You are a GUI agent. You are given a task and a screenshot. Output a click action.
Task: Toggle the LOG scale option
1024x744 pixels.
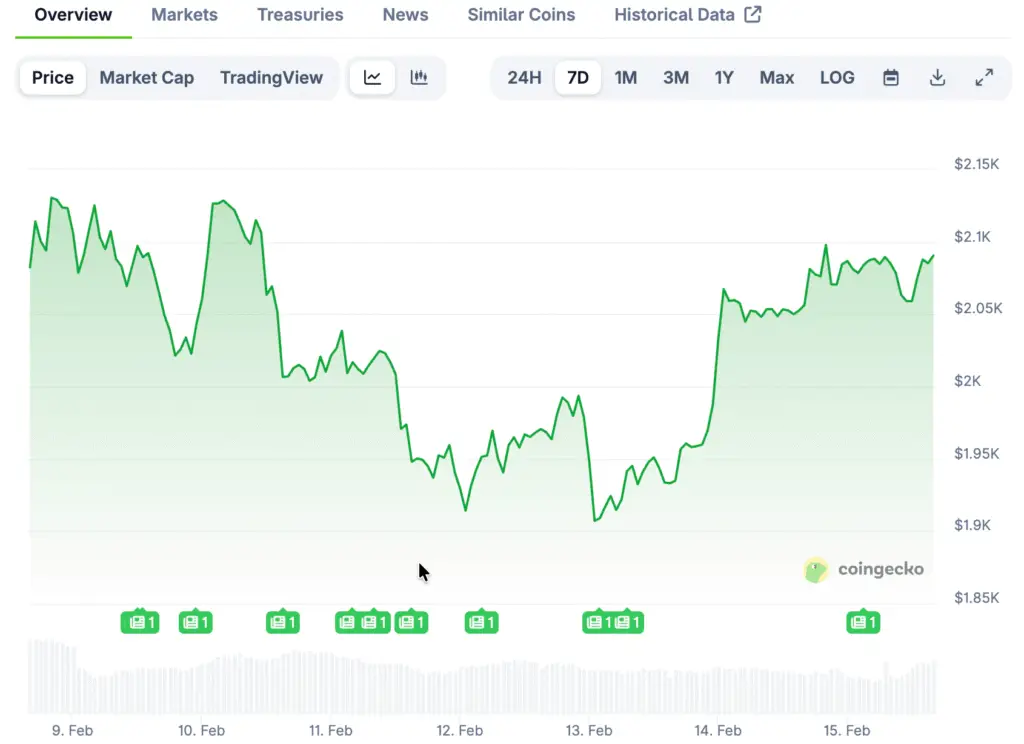coord(837,78)
